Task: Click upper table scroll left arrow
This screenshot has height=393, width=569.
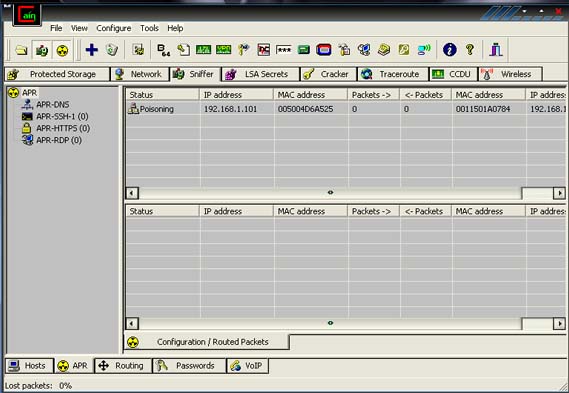Action: [132, 193]
